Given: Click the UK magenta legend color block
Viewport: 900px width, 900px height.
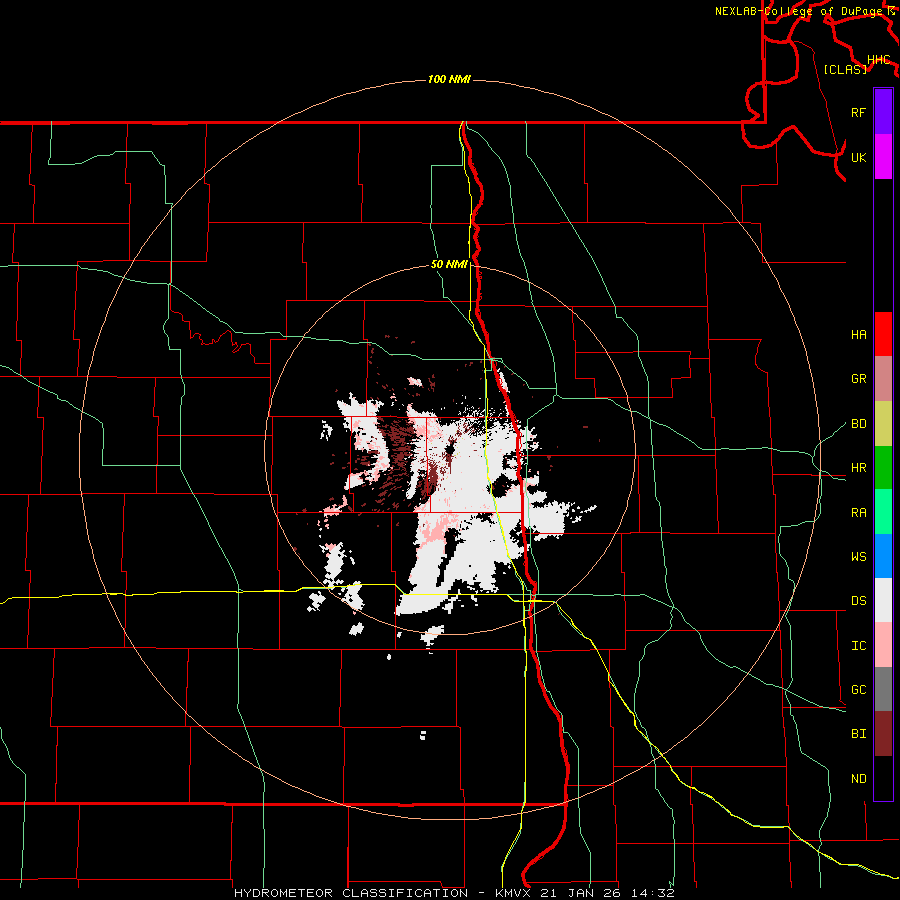Looking at the screenshot, I should coord(883,157).
